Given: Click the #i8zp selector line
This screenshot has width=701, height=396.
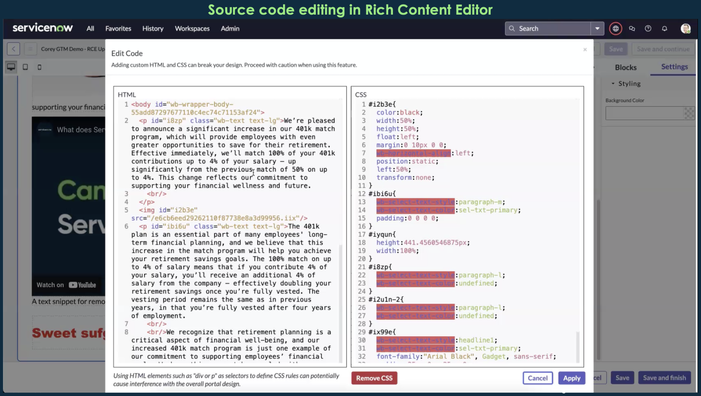Looking at the screenshot, I should click(x=380, y=267).
